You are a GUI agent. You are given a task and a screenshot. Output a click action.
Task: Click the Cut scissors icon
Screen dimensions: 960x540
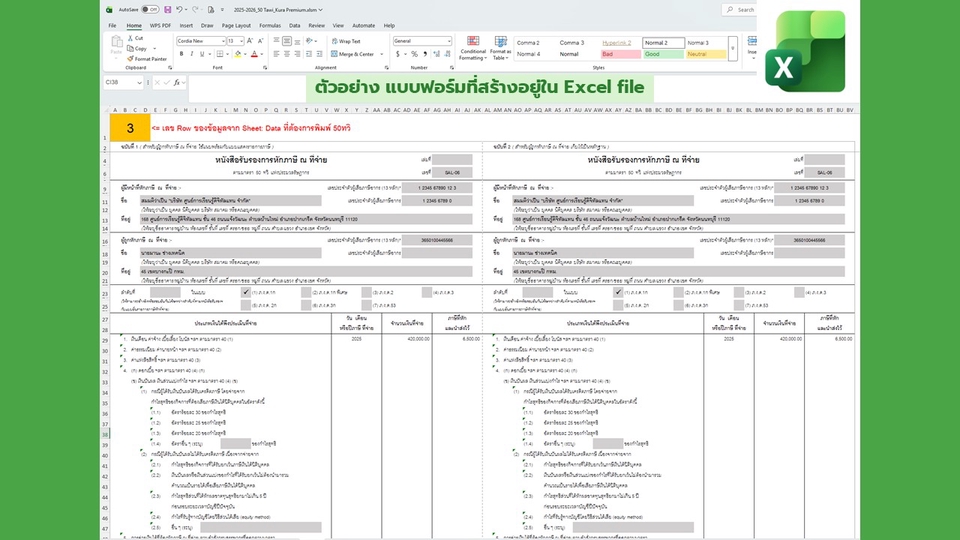[x=131, y=38]
